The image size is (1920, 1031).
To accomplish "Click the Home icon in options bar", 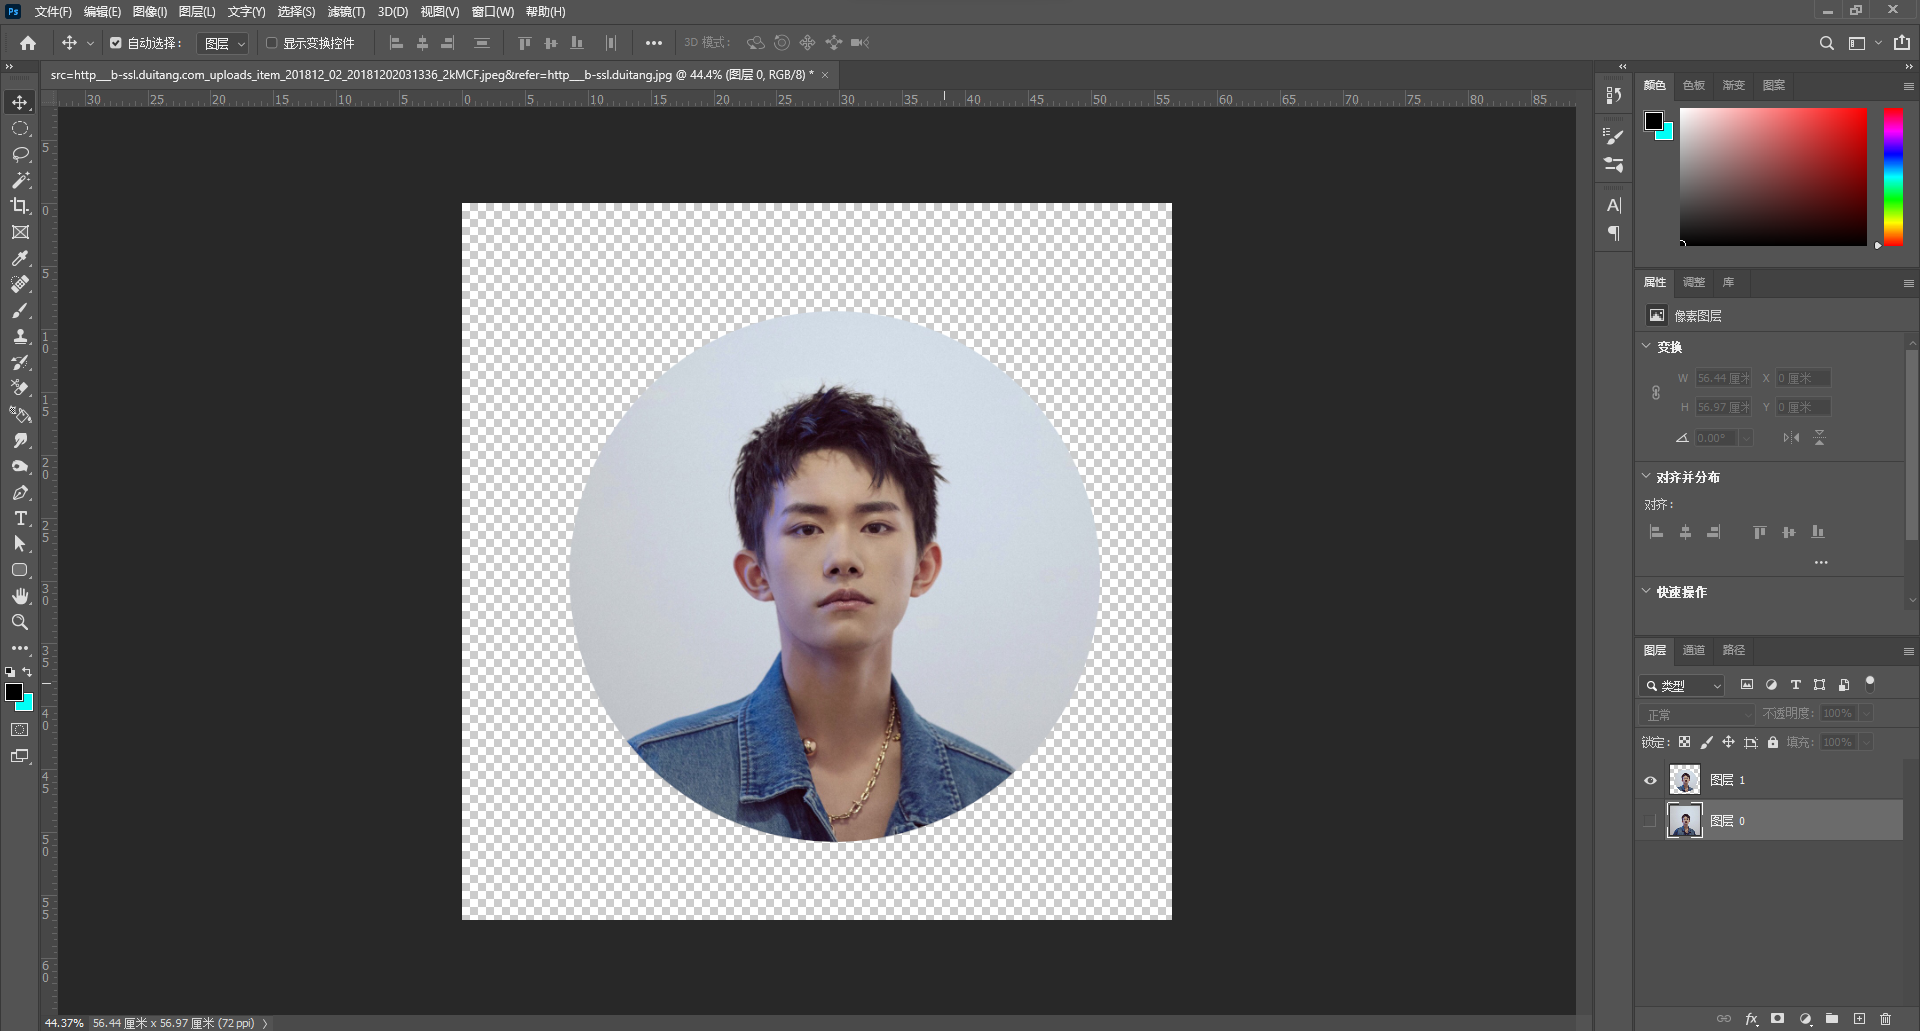I will click(28, 43).
